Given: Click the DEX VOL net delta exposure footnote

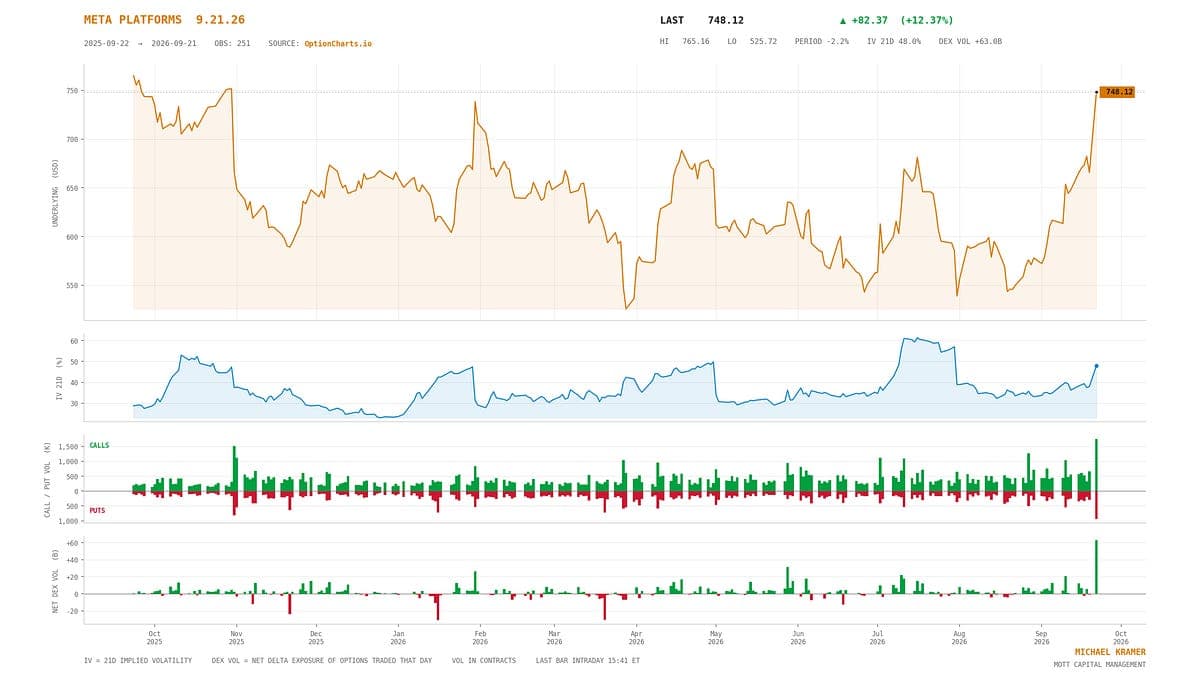Looking at the screenshot, I should click(x=322, y=660).
